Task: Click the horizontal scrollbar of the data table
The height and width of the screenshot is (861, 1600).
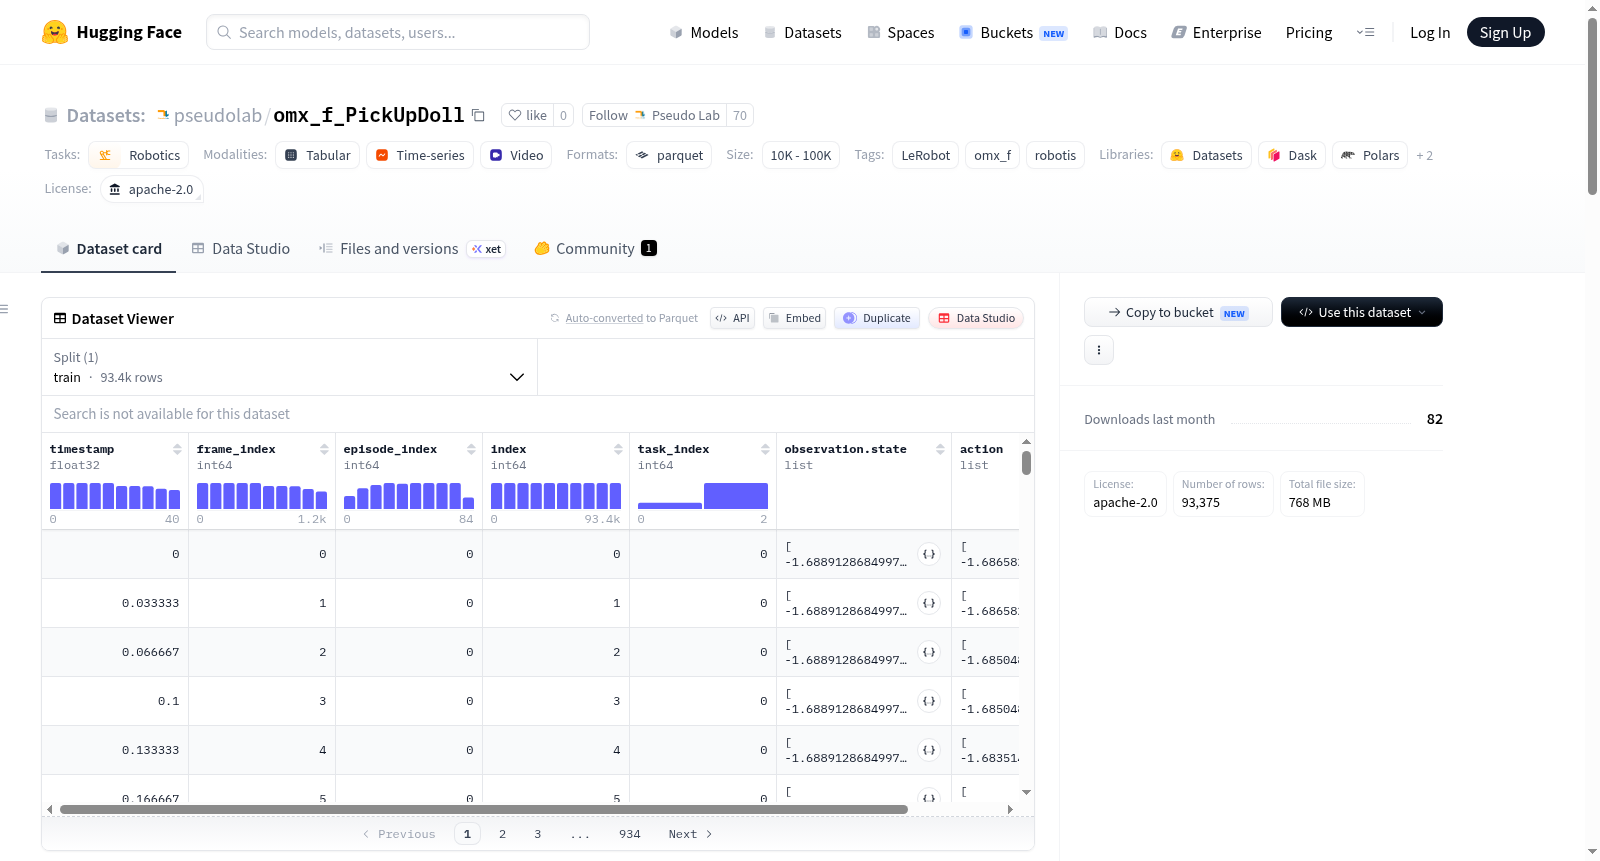Action: point(484,809)
